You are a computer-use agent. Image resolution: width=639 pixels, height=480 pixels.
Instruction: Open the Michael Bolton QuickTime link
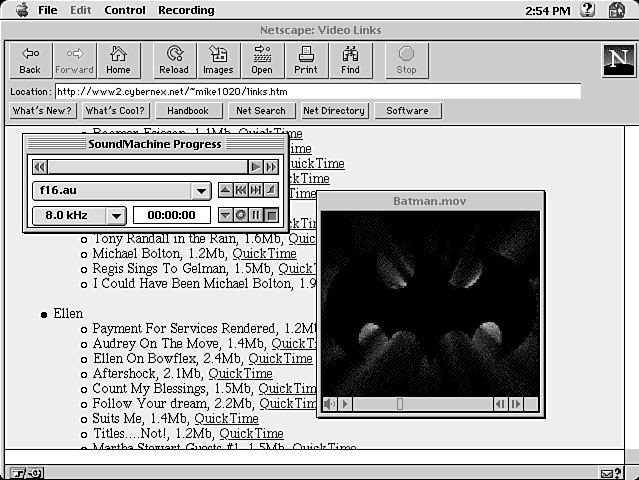tap(264, 254)
